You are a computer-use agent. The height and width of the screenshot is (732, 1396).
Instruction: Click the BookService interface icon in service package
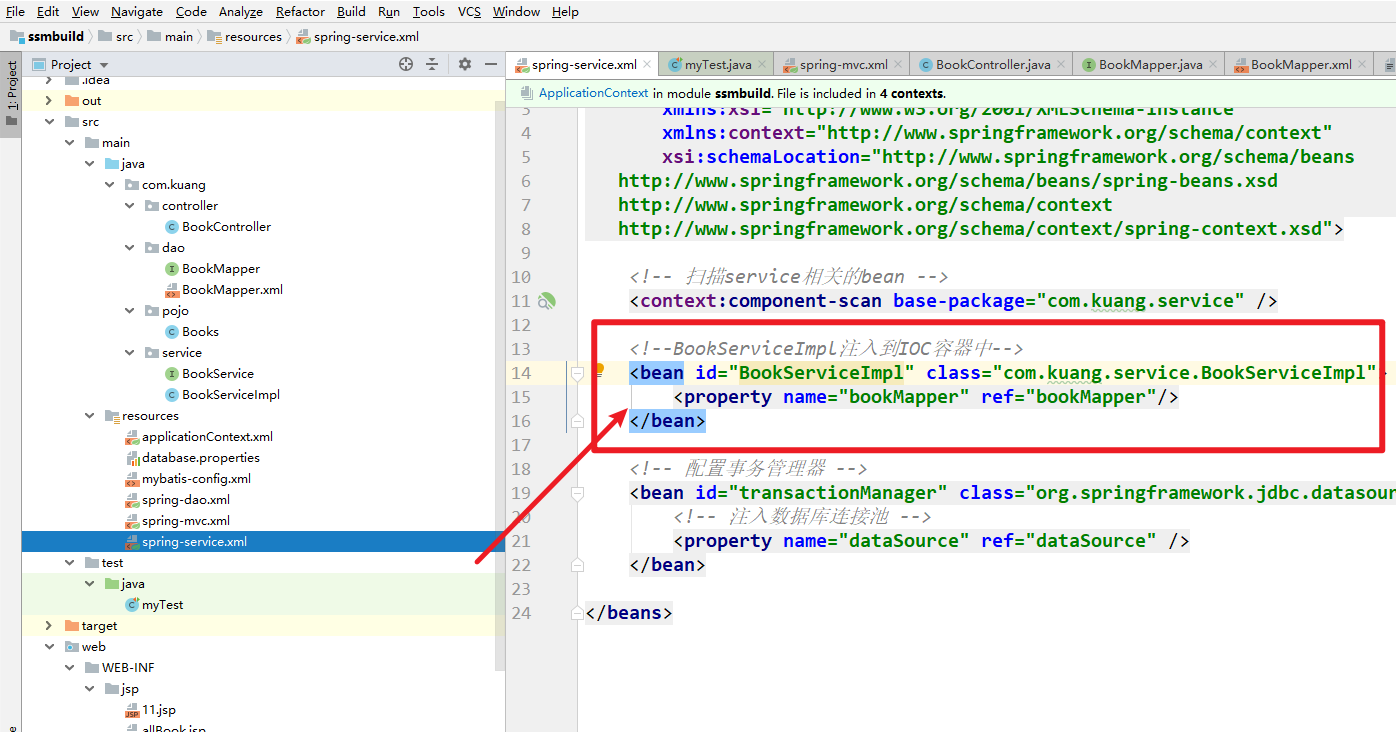172,373
